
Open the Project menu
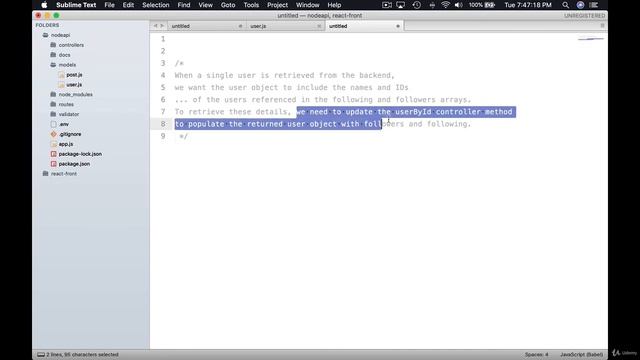click(277, 5)
